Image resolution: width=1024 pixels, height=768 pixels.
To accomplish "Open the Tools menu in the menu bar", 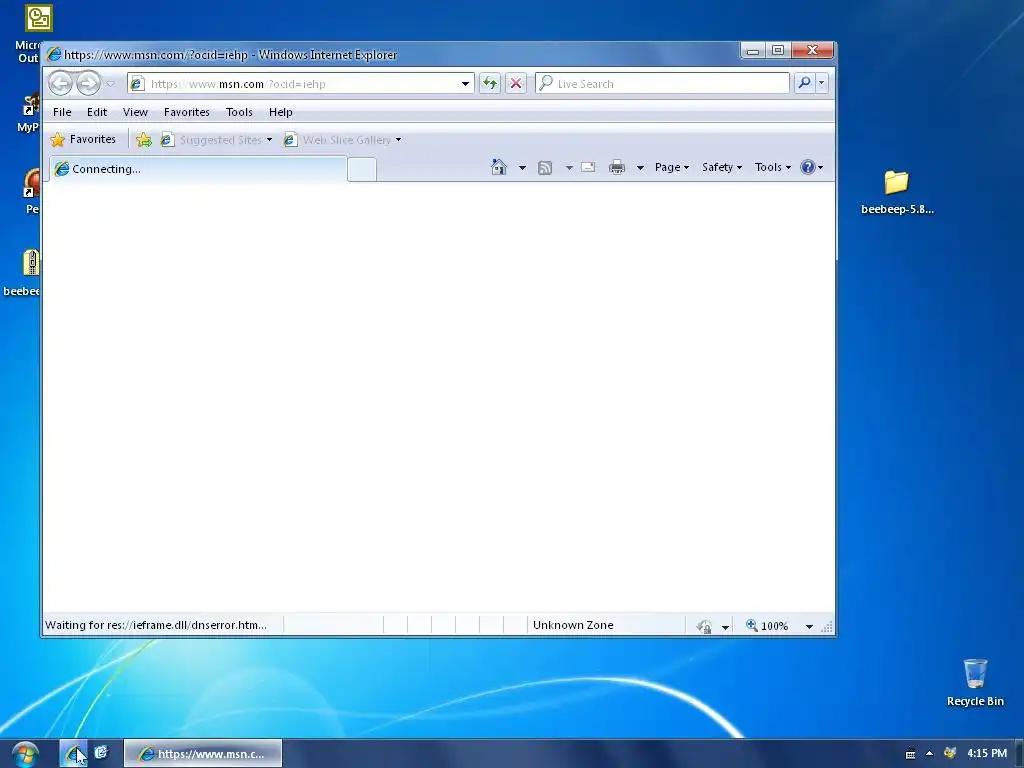I will click(239, 112).
